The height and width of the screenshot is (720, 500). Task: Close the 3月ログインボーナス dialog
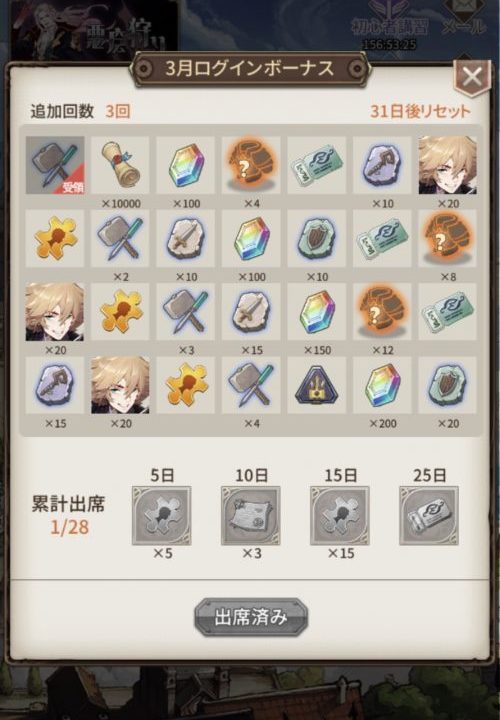(472, 77)
